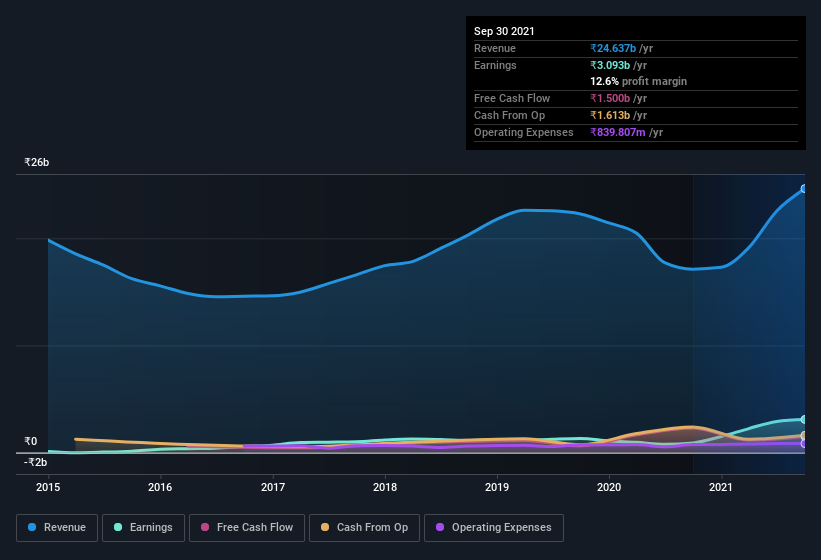Click the ₹24.637b revenue value
This screenshot has height=560, width=821.
coord(613,48)
